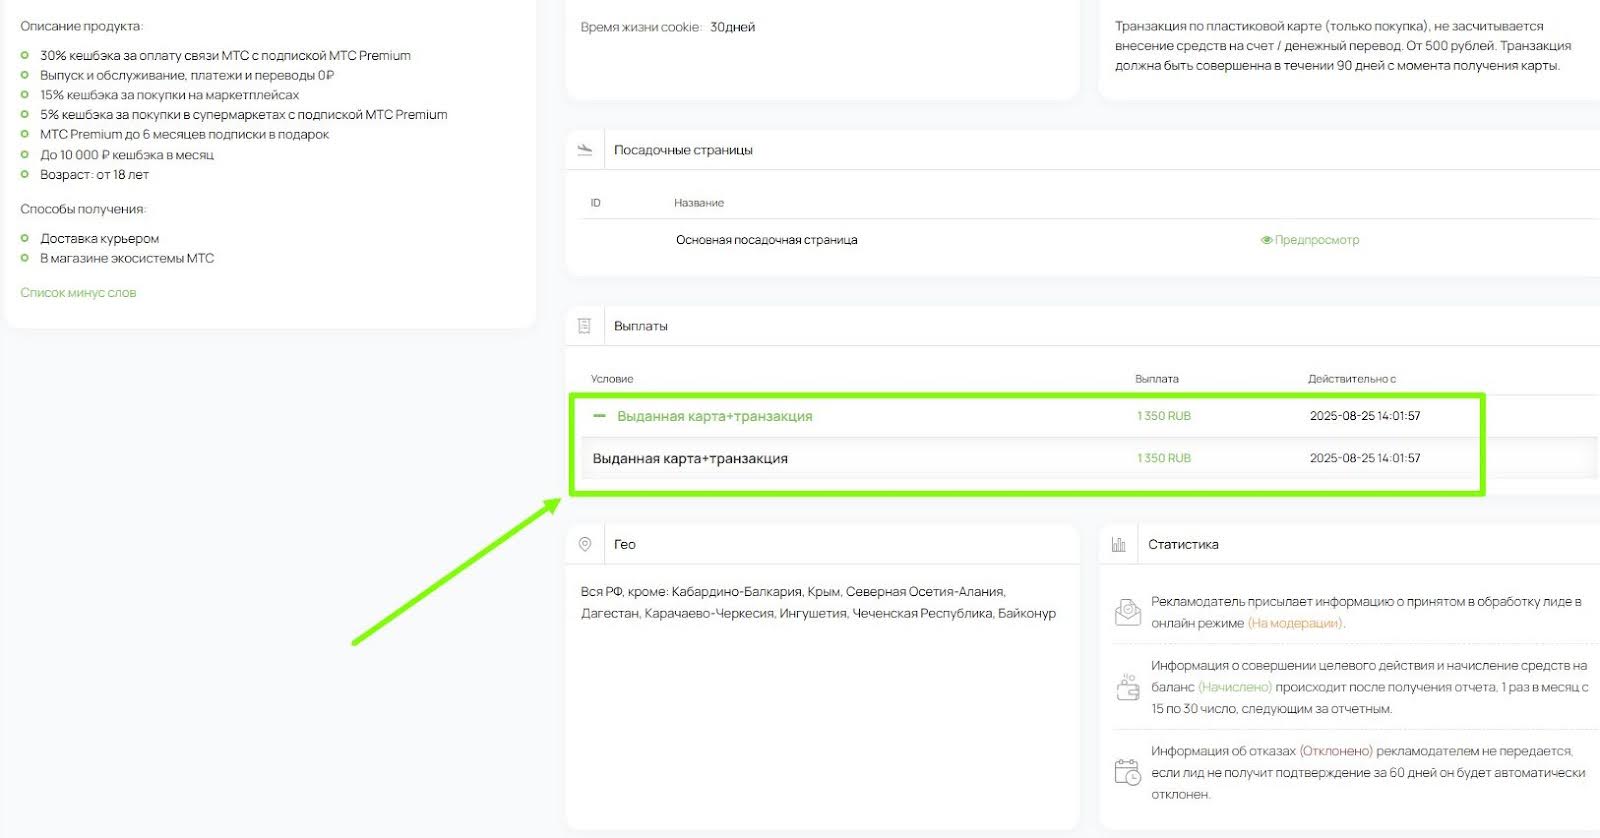Screen dimensions: 1600x838
Task: Click the wallet icon in the Статистика panel
Action: click(x=1128, y=687)
